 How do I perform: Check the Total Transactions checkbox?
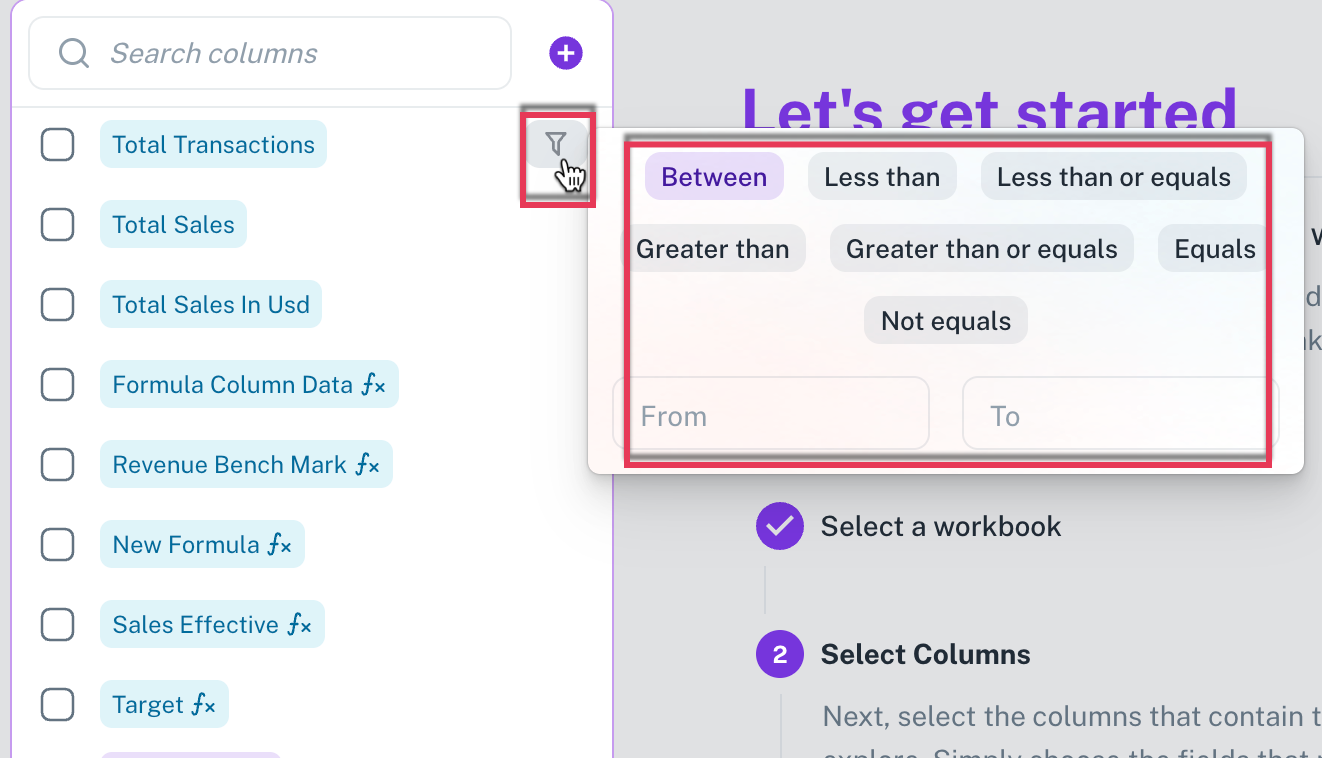point(57,145)
